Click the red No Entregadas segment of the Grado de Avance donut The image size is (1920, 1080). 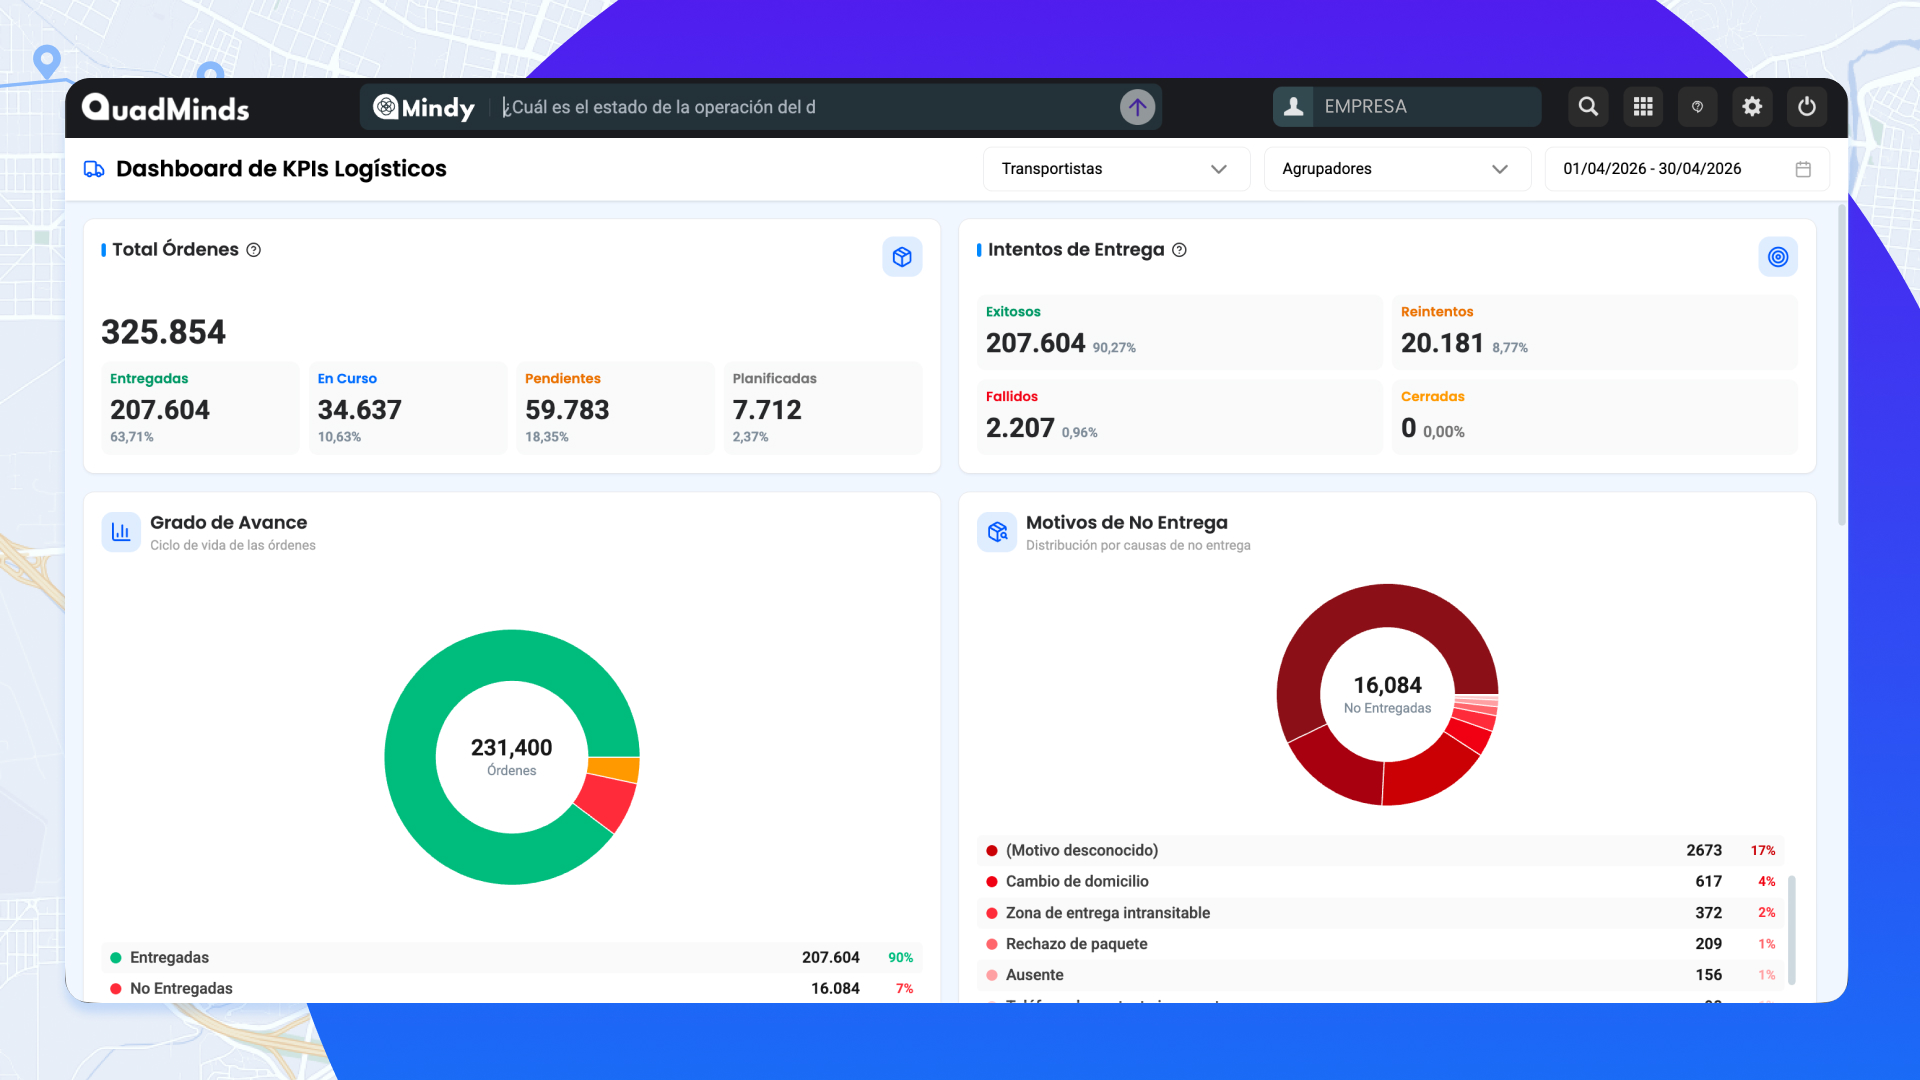click(x=608, y=802)
